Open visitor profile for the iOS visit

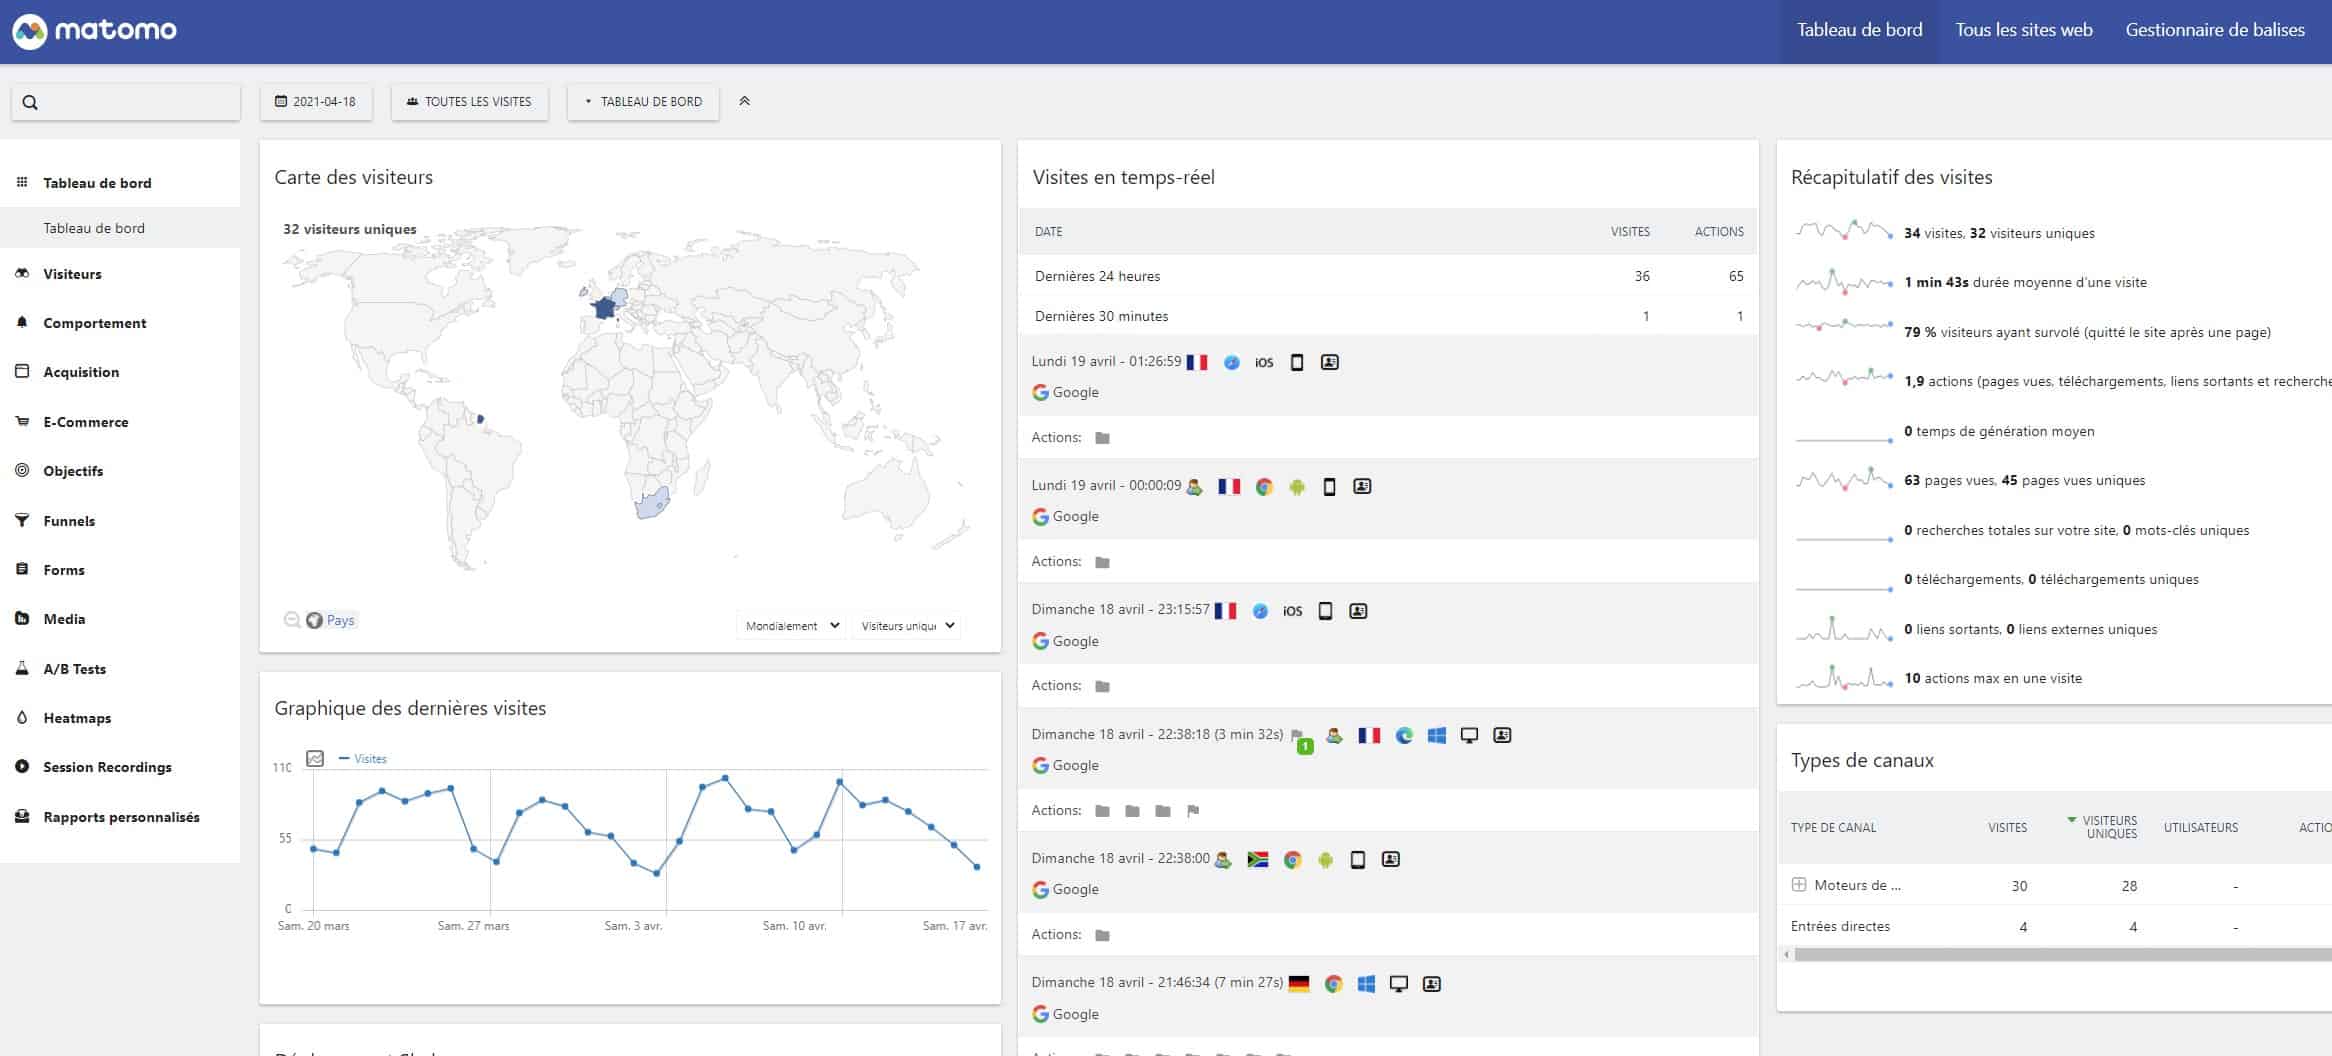(x=1330, y=362)
